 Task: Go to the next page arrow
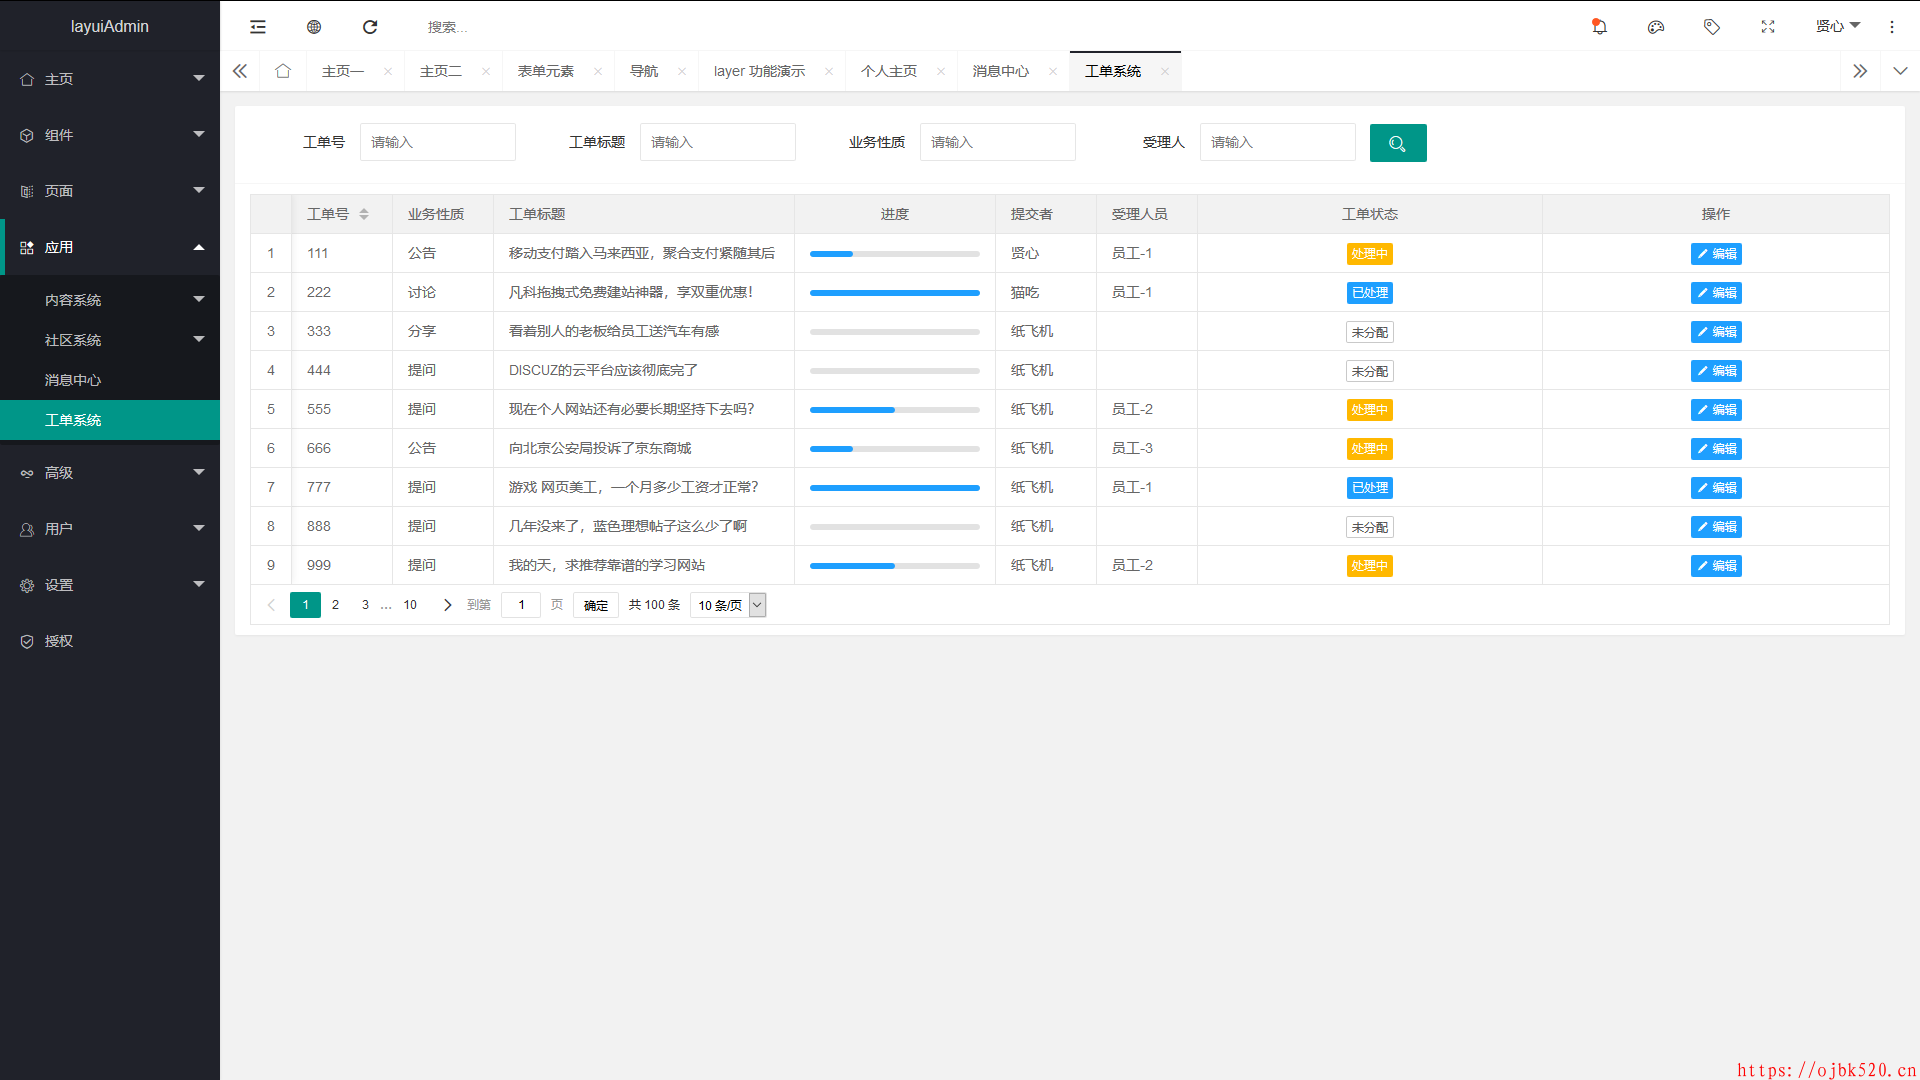tap(447, 605)
